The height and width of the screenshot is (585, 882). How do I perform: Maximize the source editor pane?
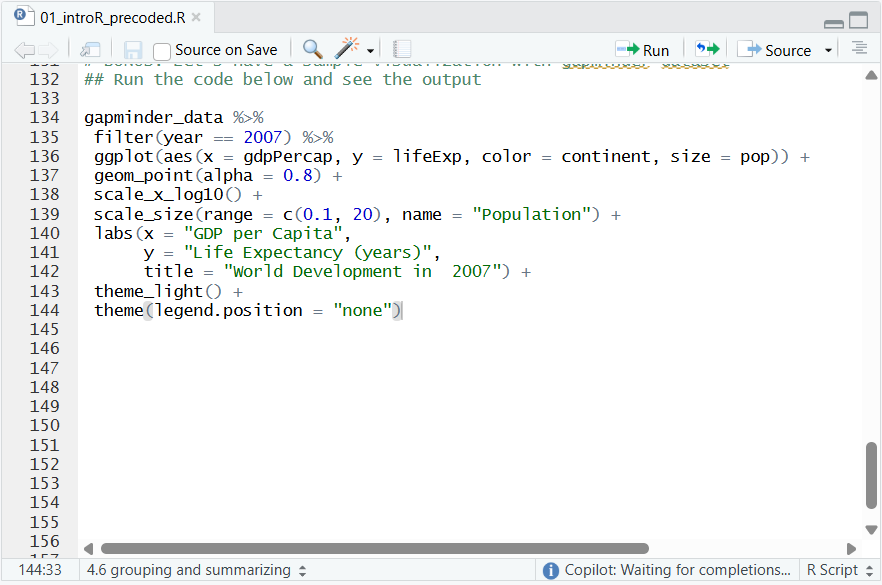tap(859, 21)
